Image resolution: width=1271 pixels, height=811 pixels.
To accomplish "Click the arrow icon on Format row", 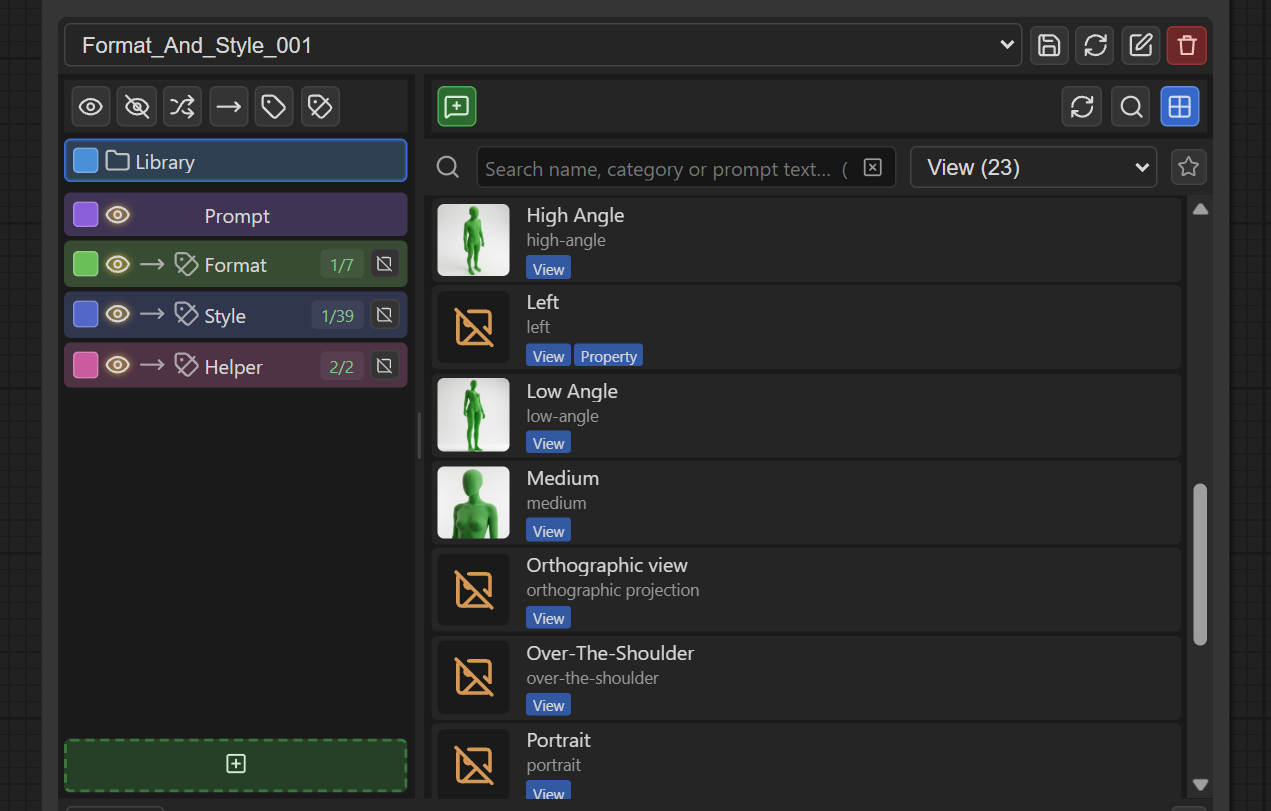I will click(152, 264).
